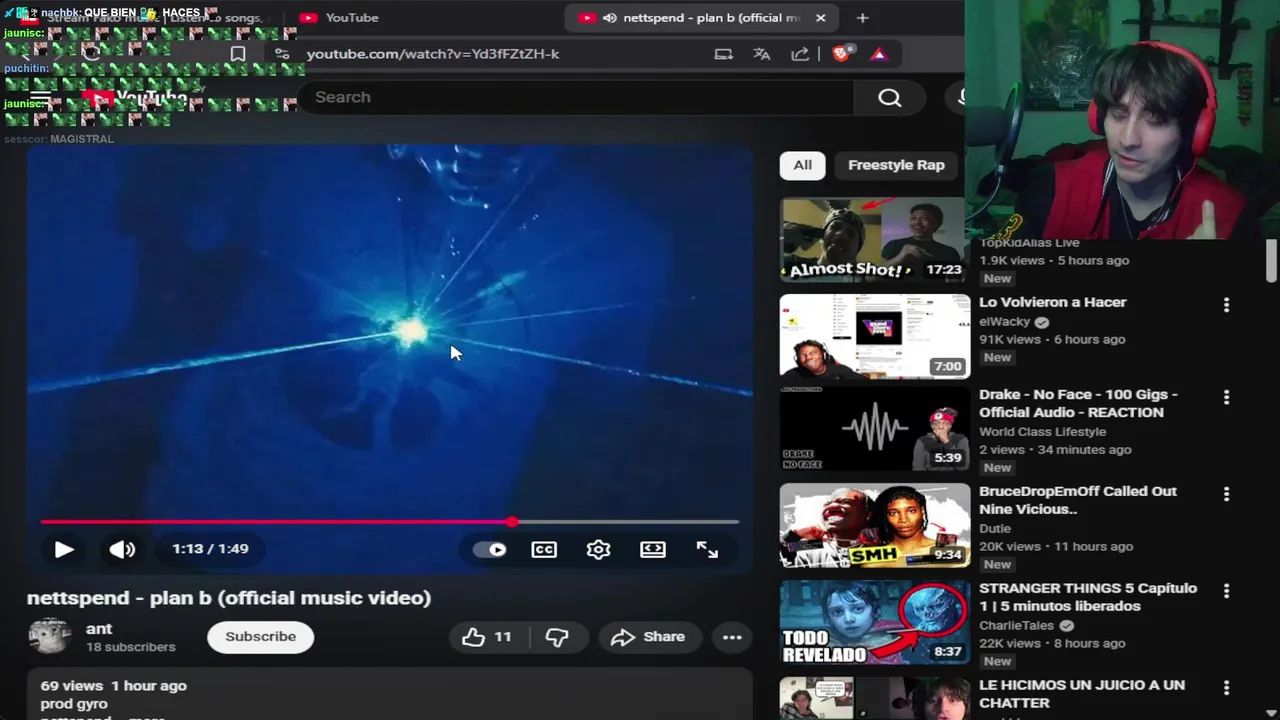Open options menu for Stranger Things 5 video
This screenshot has height=720, width=1280.
[x=1226, y=591]
